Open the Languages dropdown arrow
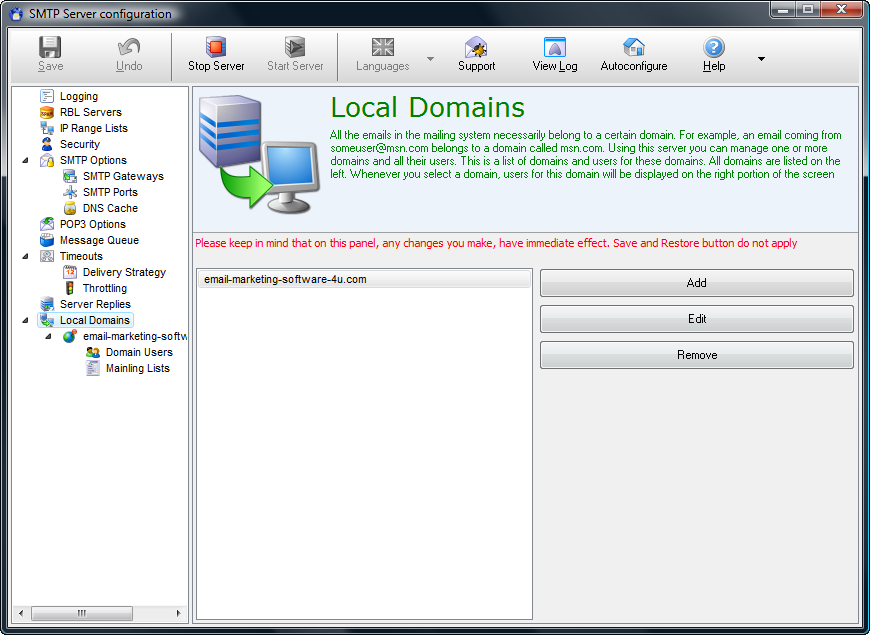The width and height of the screenshot is (870, 635). tap(430, 60)
